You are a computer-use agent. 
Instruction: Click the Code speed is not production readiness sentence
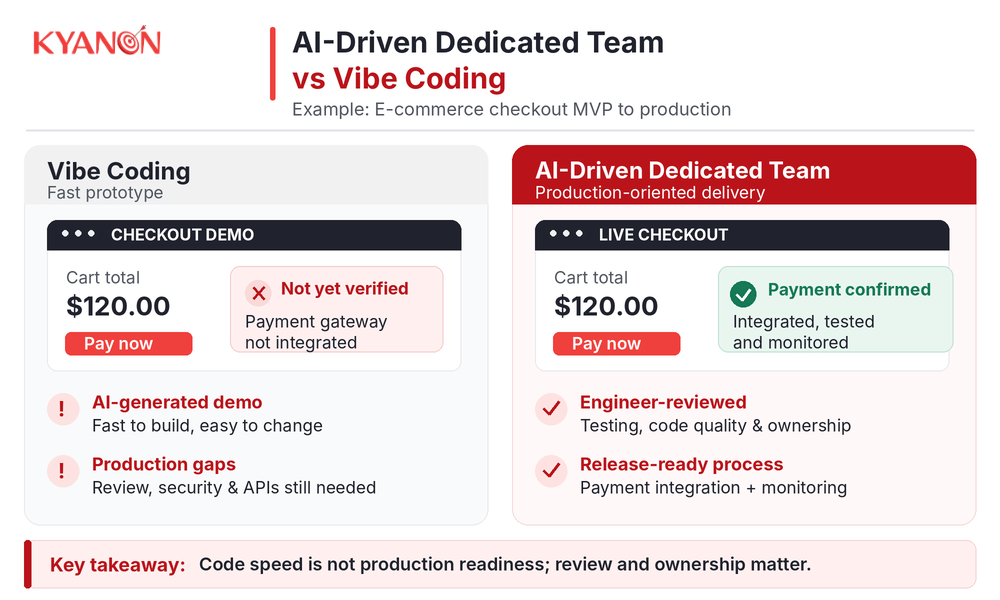pyautogui.click(x=505, y=564)
